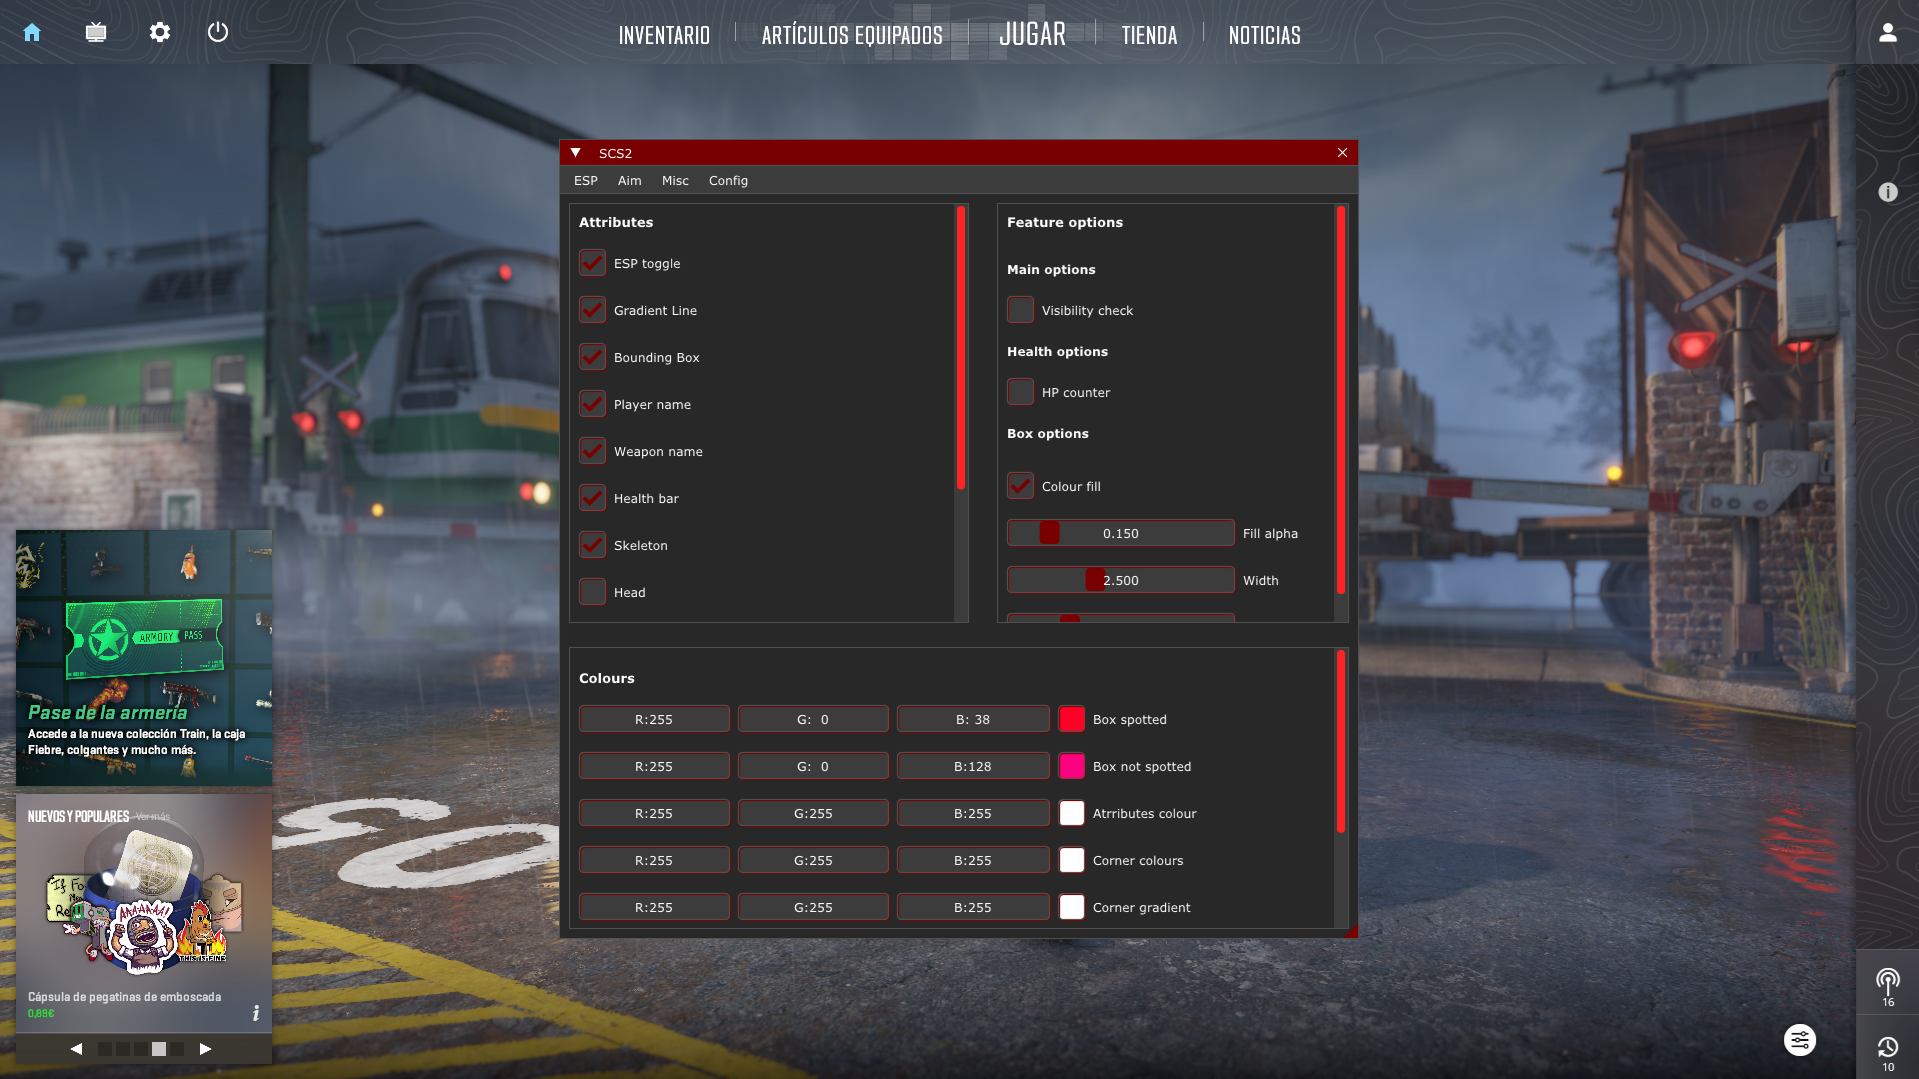1919x1079 pixels.
Task: Close the SCS2 window
Action: click(x=1342, y=153)
